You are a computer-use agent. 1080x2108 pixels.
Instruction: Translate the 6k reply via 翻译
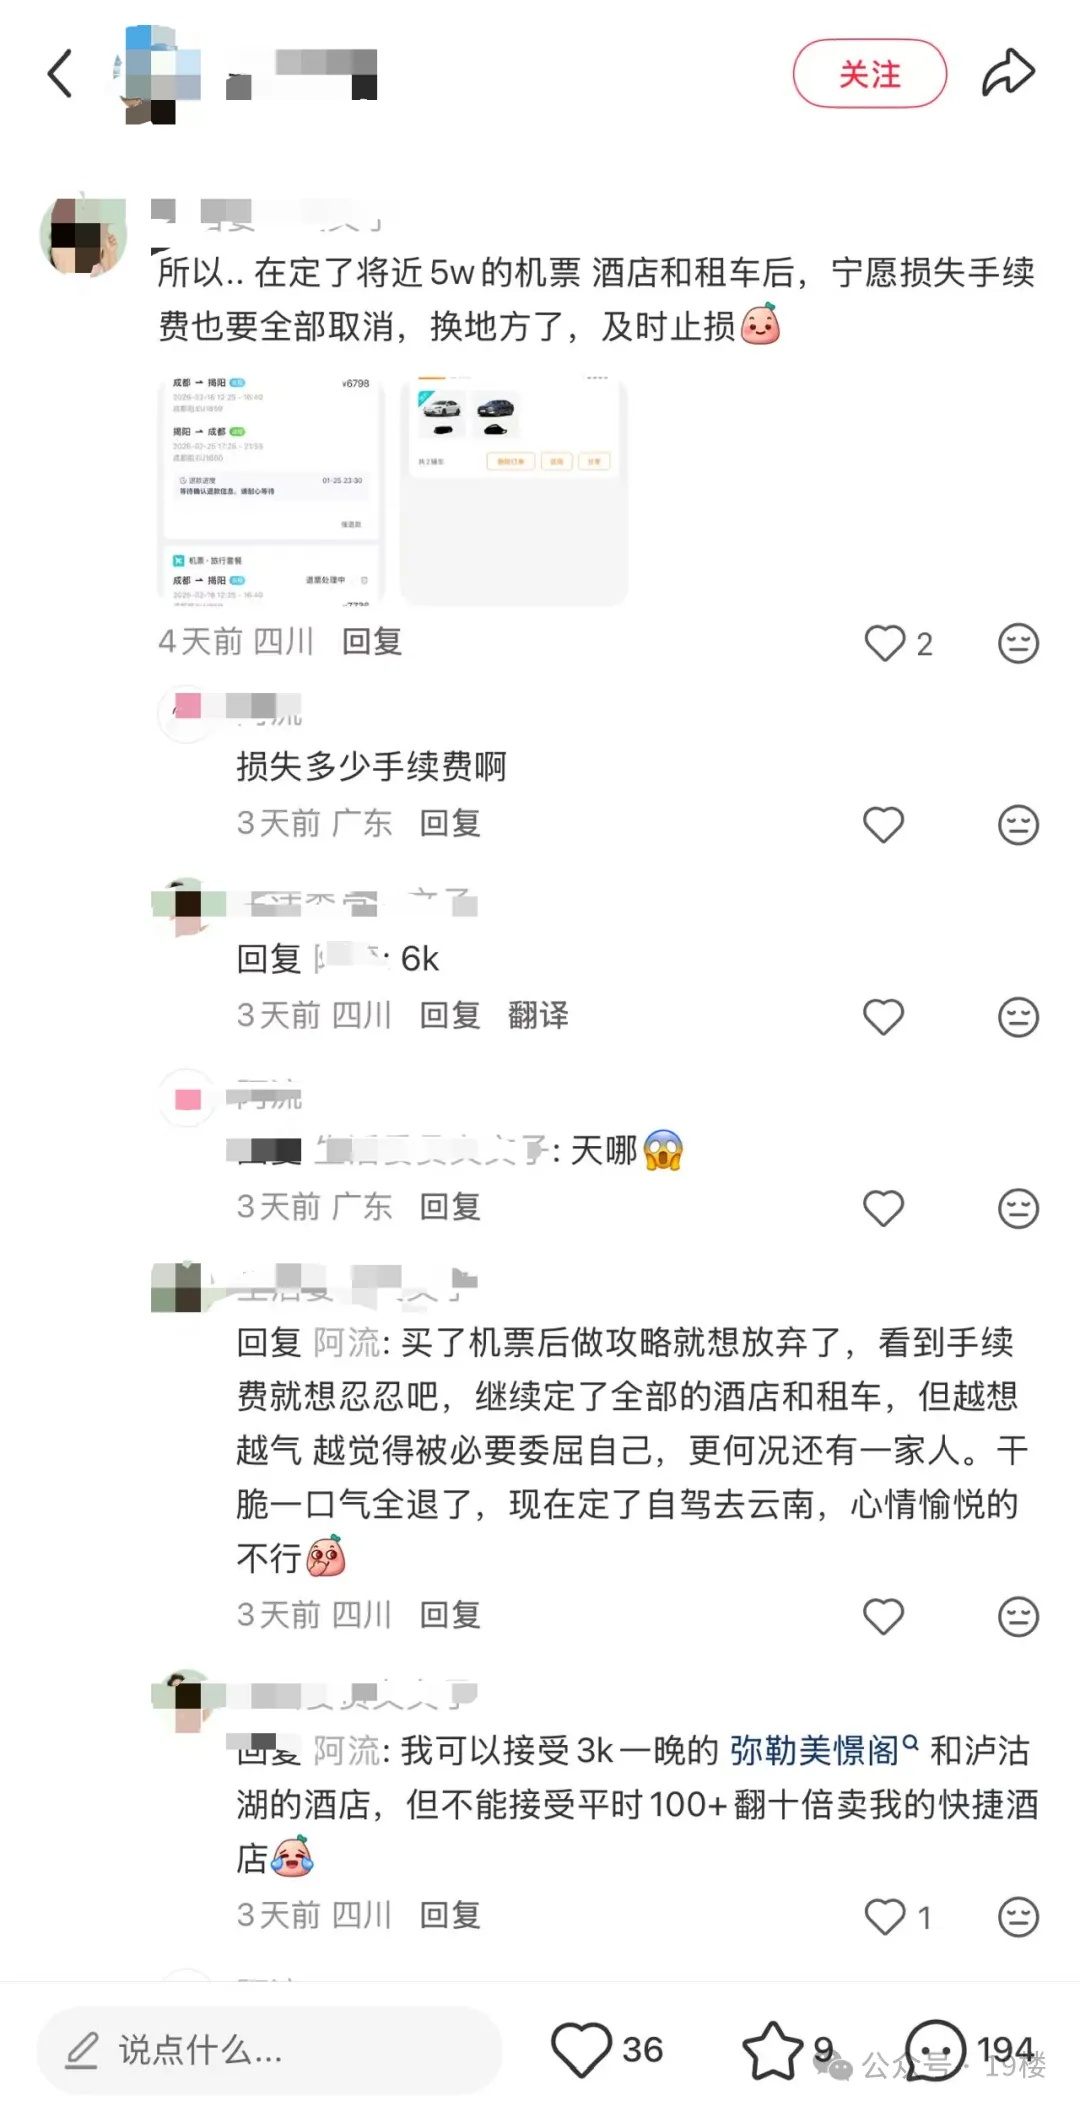click(x=538, y=1016)
